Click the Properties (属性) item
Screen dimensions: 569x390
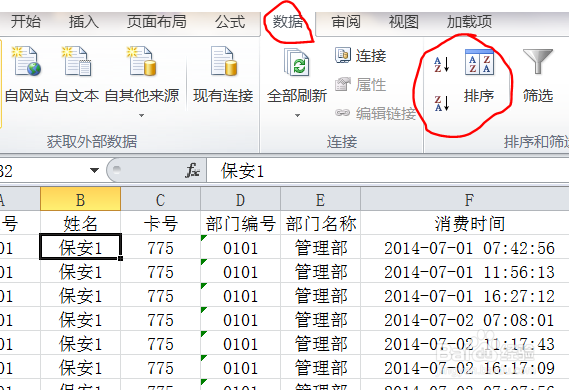click(360, 85)
